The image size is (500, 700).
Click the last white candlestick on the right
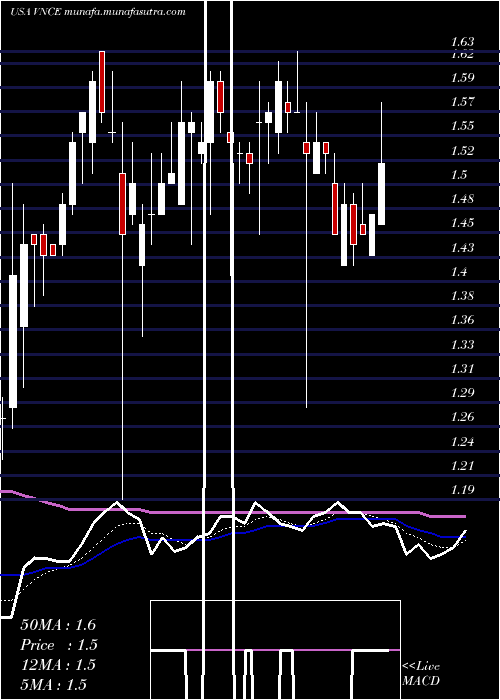[x=382, y=194]
